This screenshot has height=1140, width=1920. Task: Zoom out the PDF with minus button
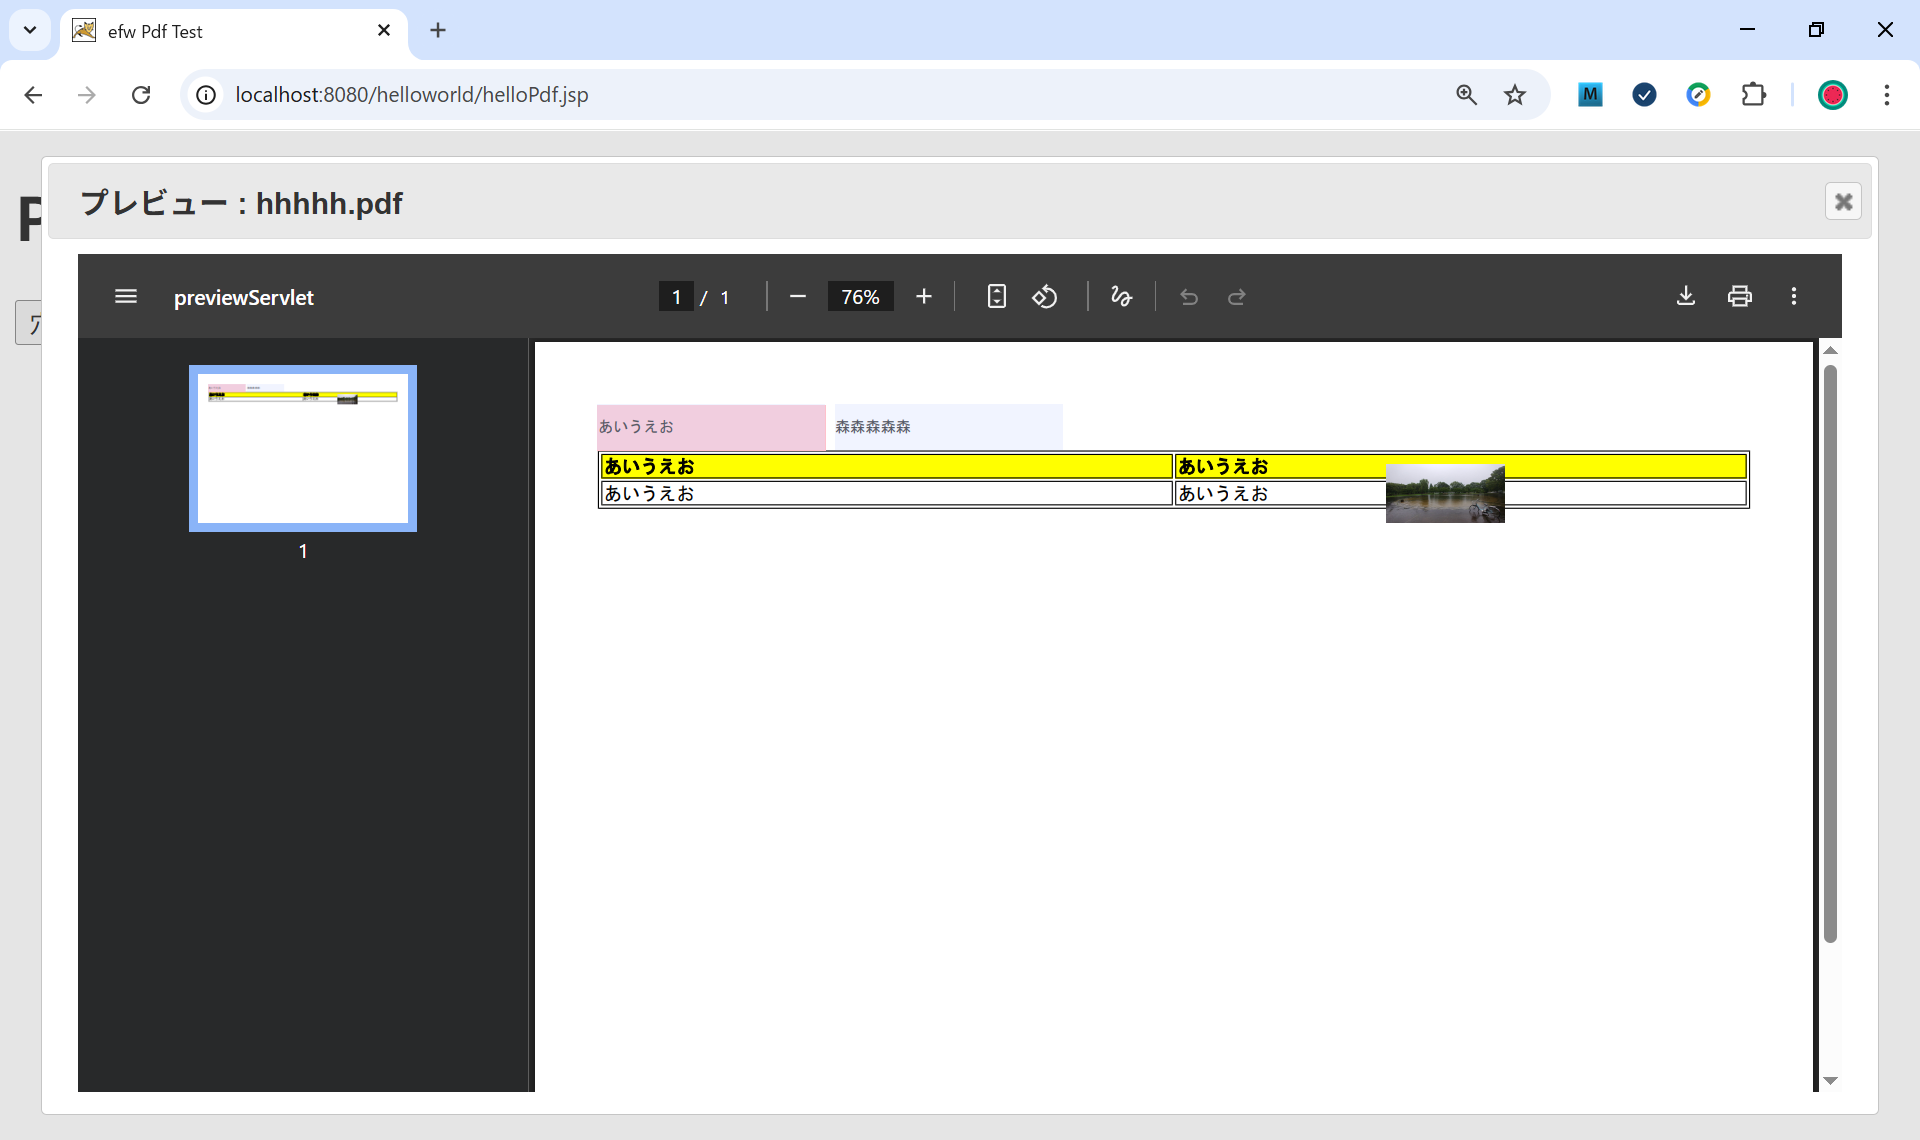(x=797, y=297)
